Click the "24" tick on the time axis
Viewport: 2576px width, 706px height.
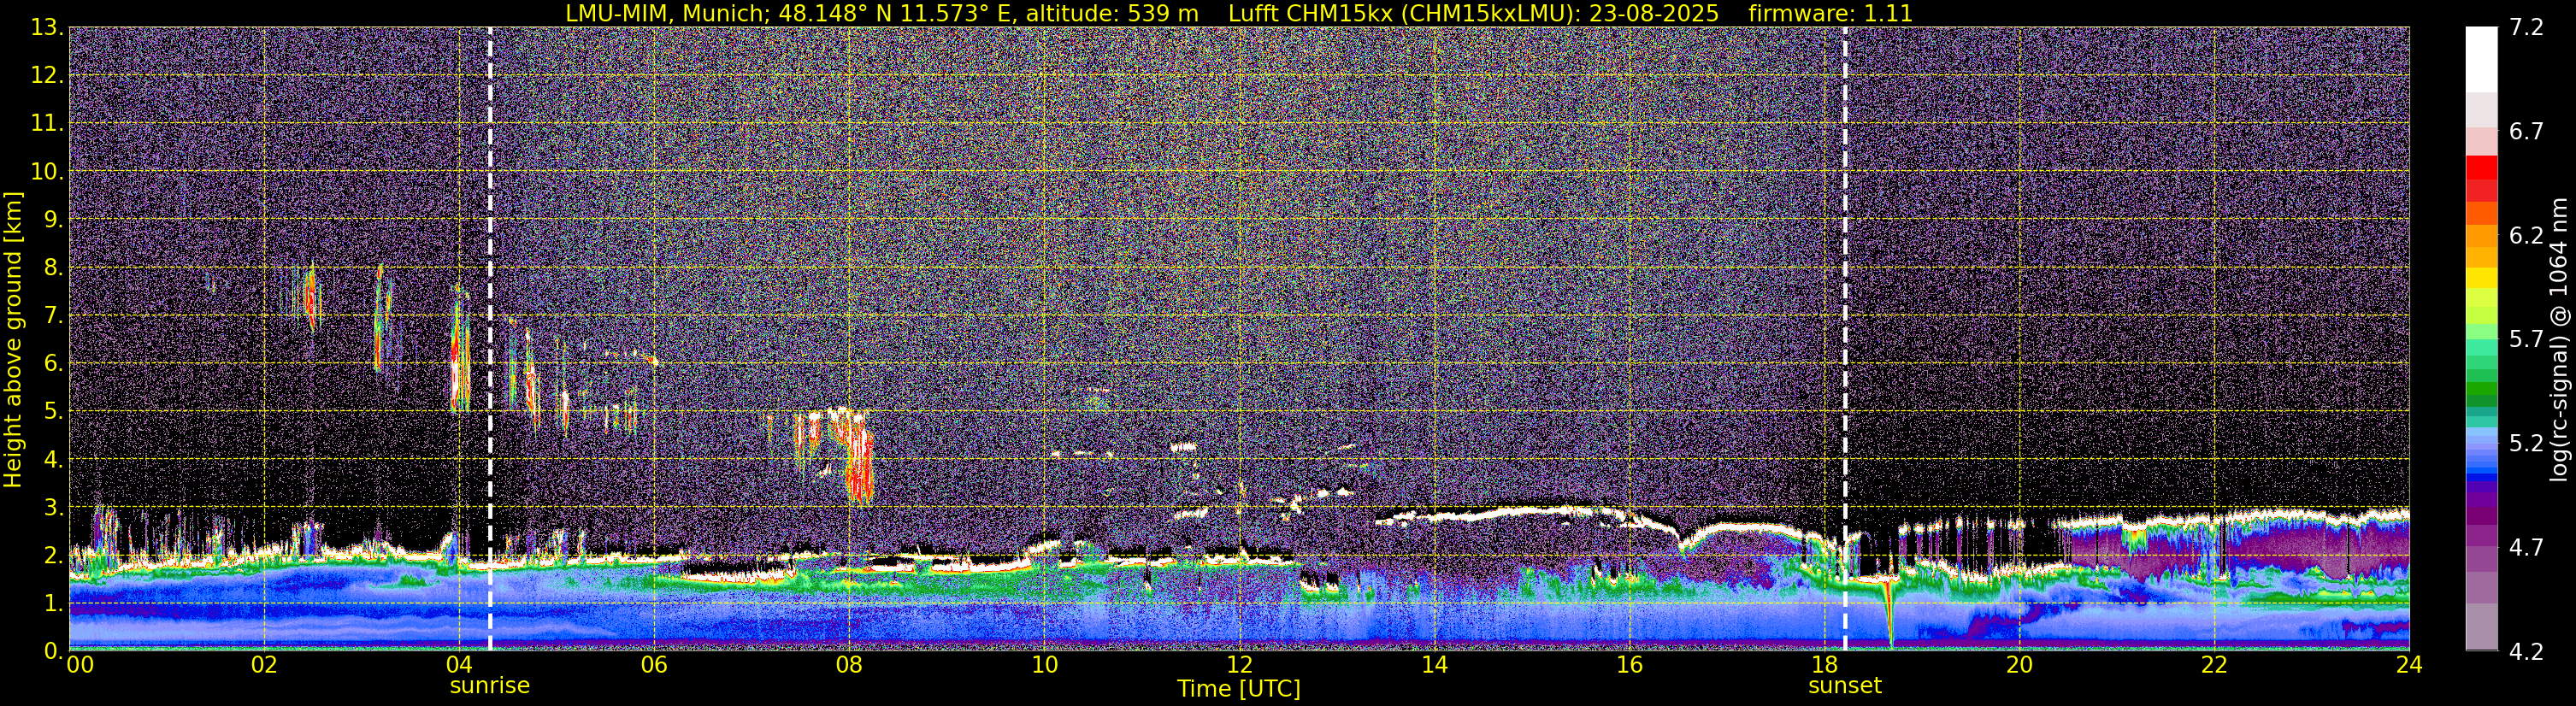[x=2409, y=666]
